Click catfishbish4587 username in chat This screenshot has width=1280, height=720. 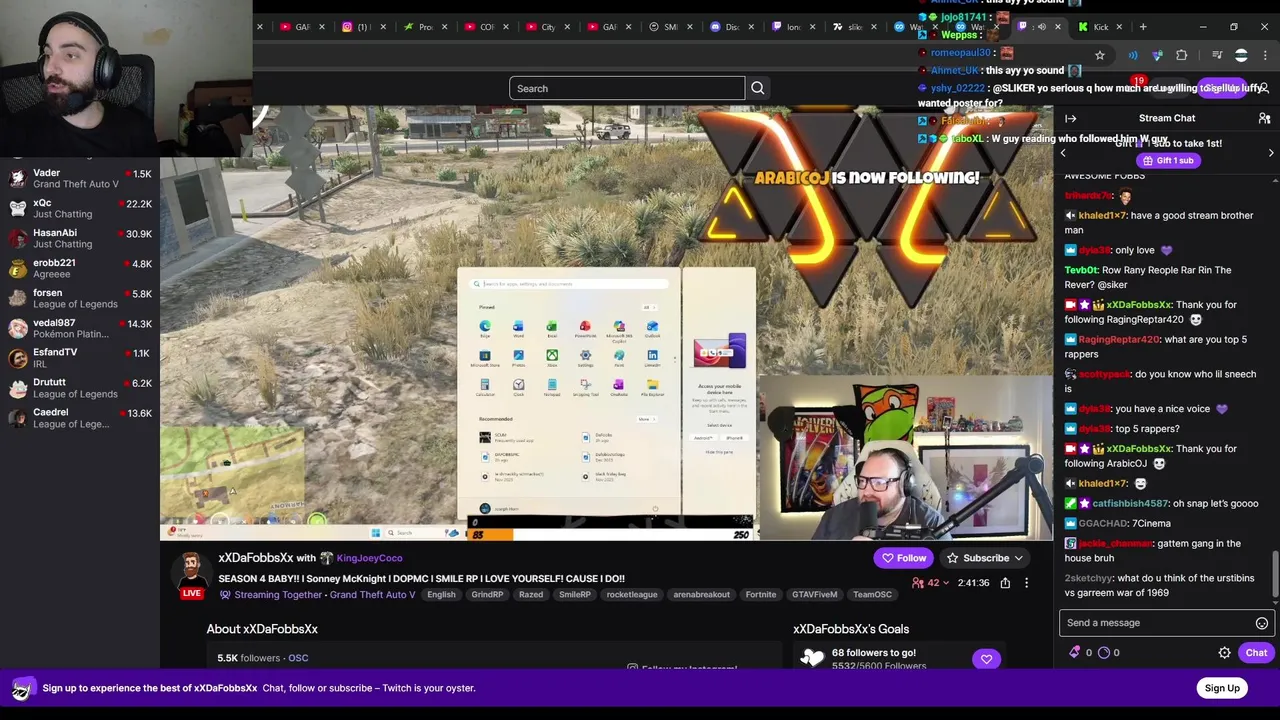[1130, 504]
